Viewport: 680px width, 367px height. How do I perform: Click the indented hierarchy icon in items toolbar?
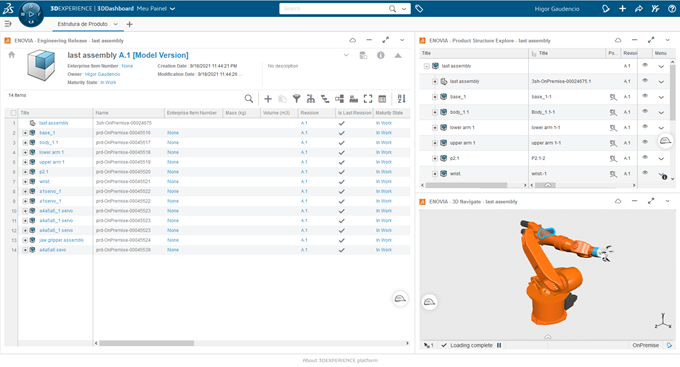pos(325,99)
